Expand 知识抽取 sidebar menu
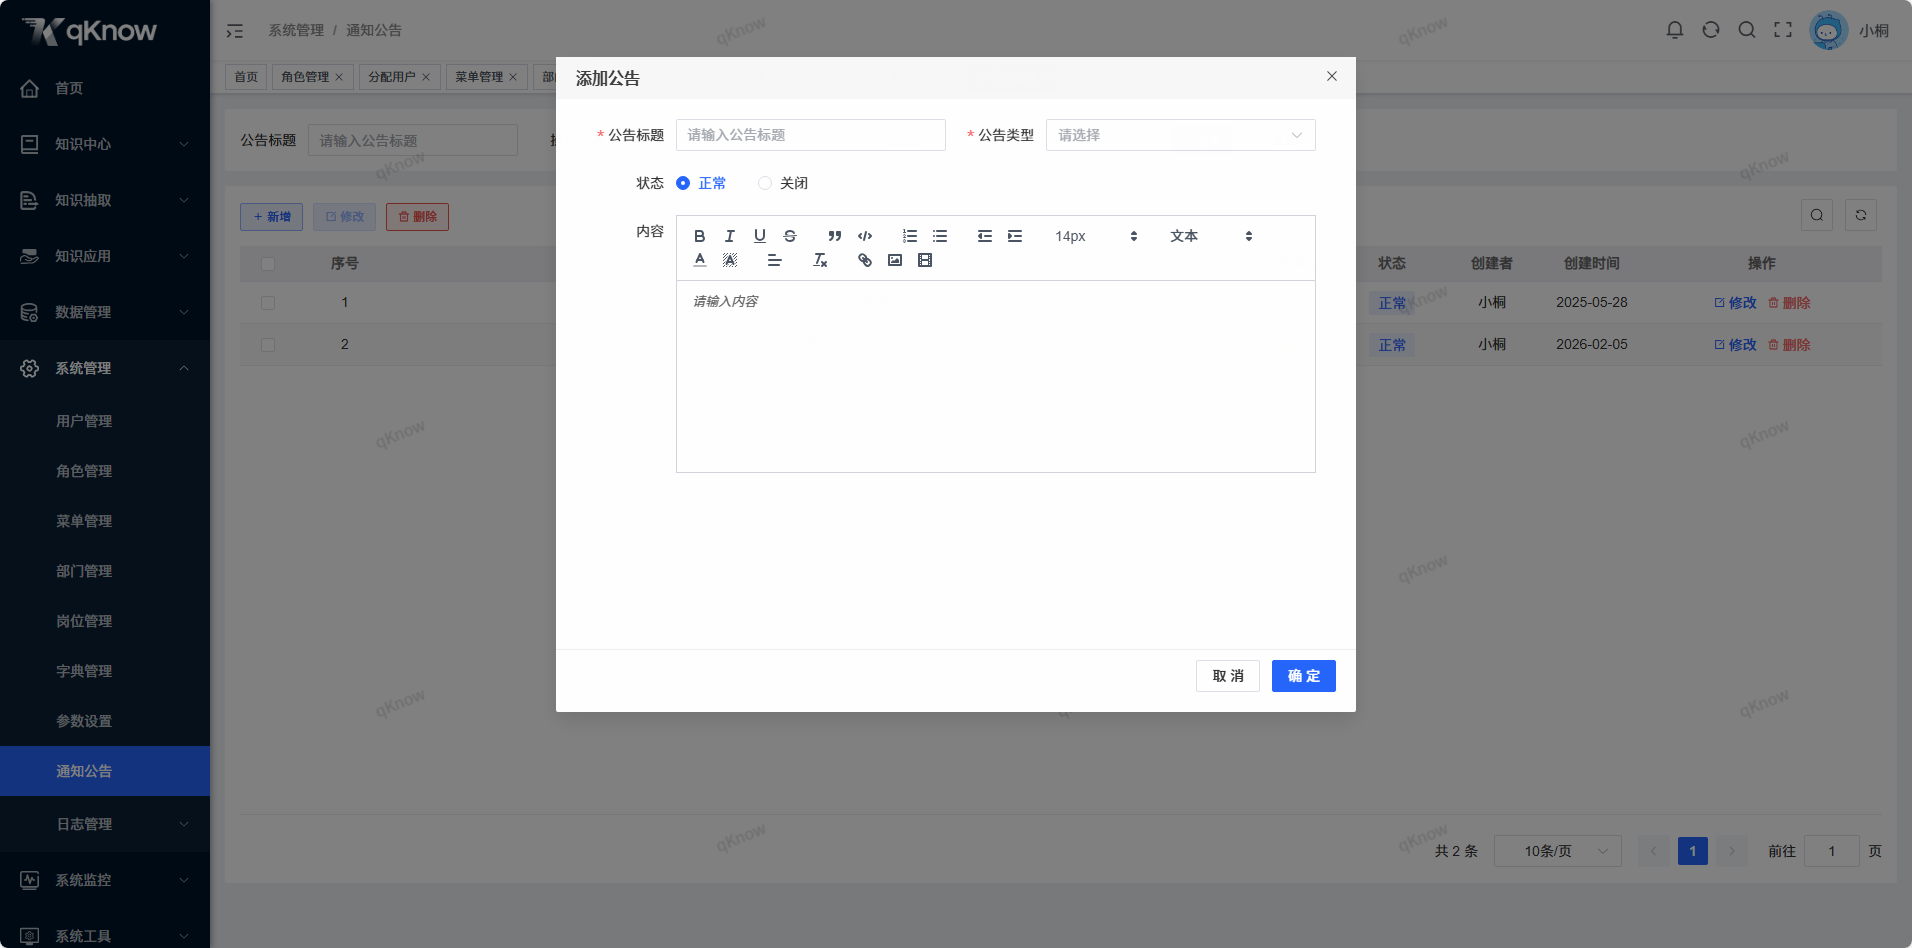The height and width of the screenshot is (948, 1912). pyautogui.click(x=105, y=200)
